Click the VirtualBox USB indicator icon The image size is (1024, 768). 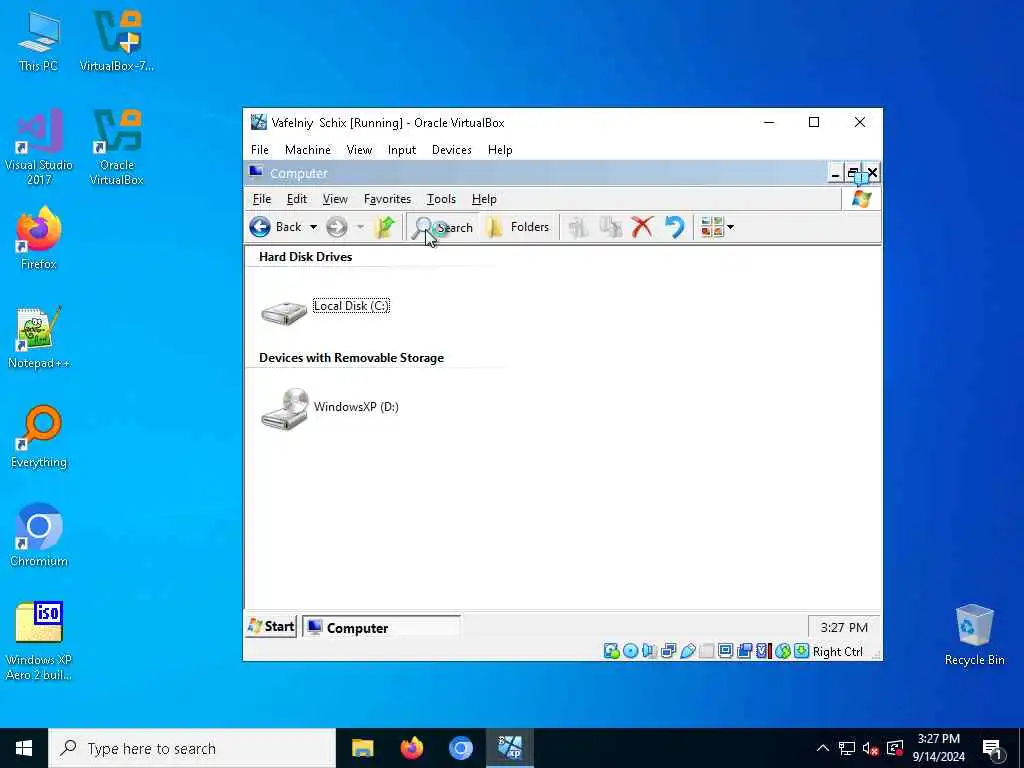[688, 651]
